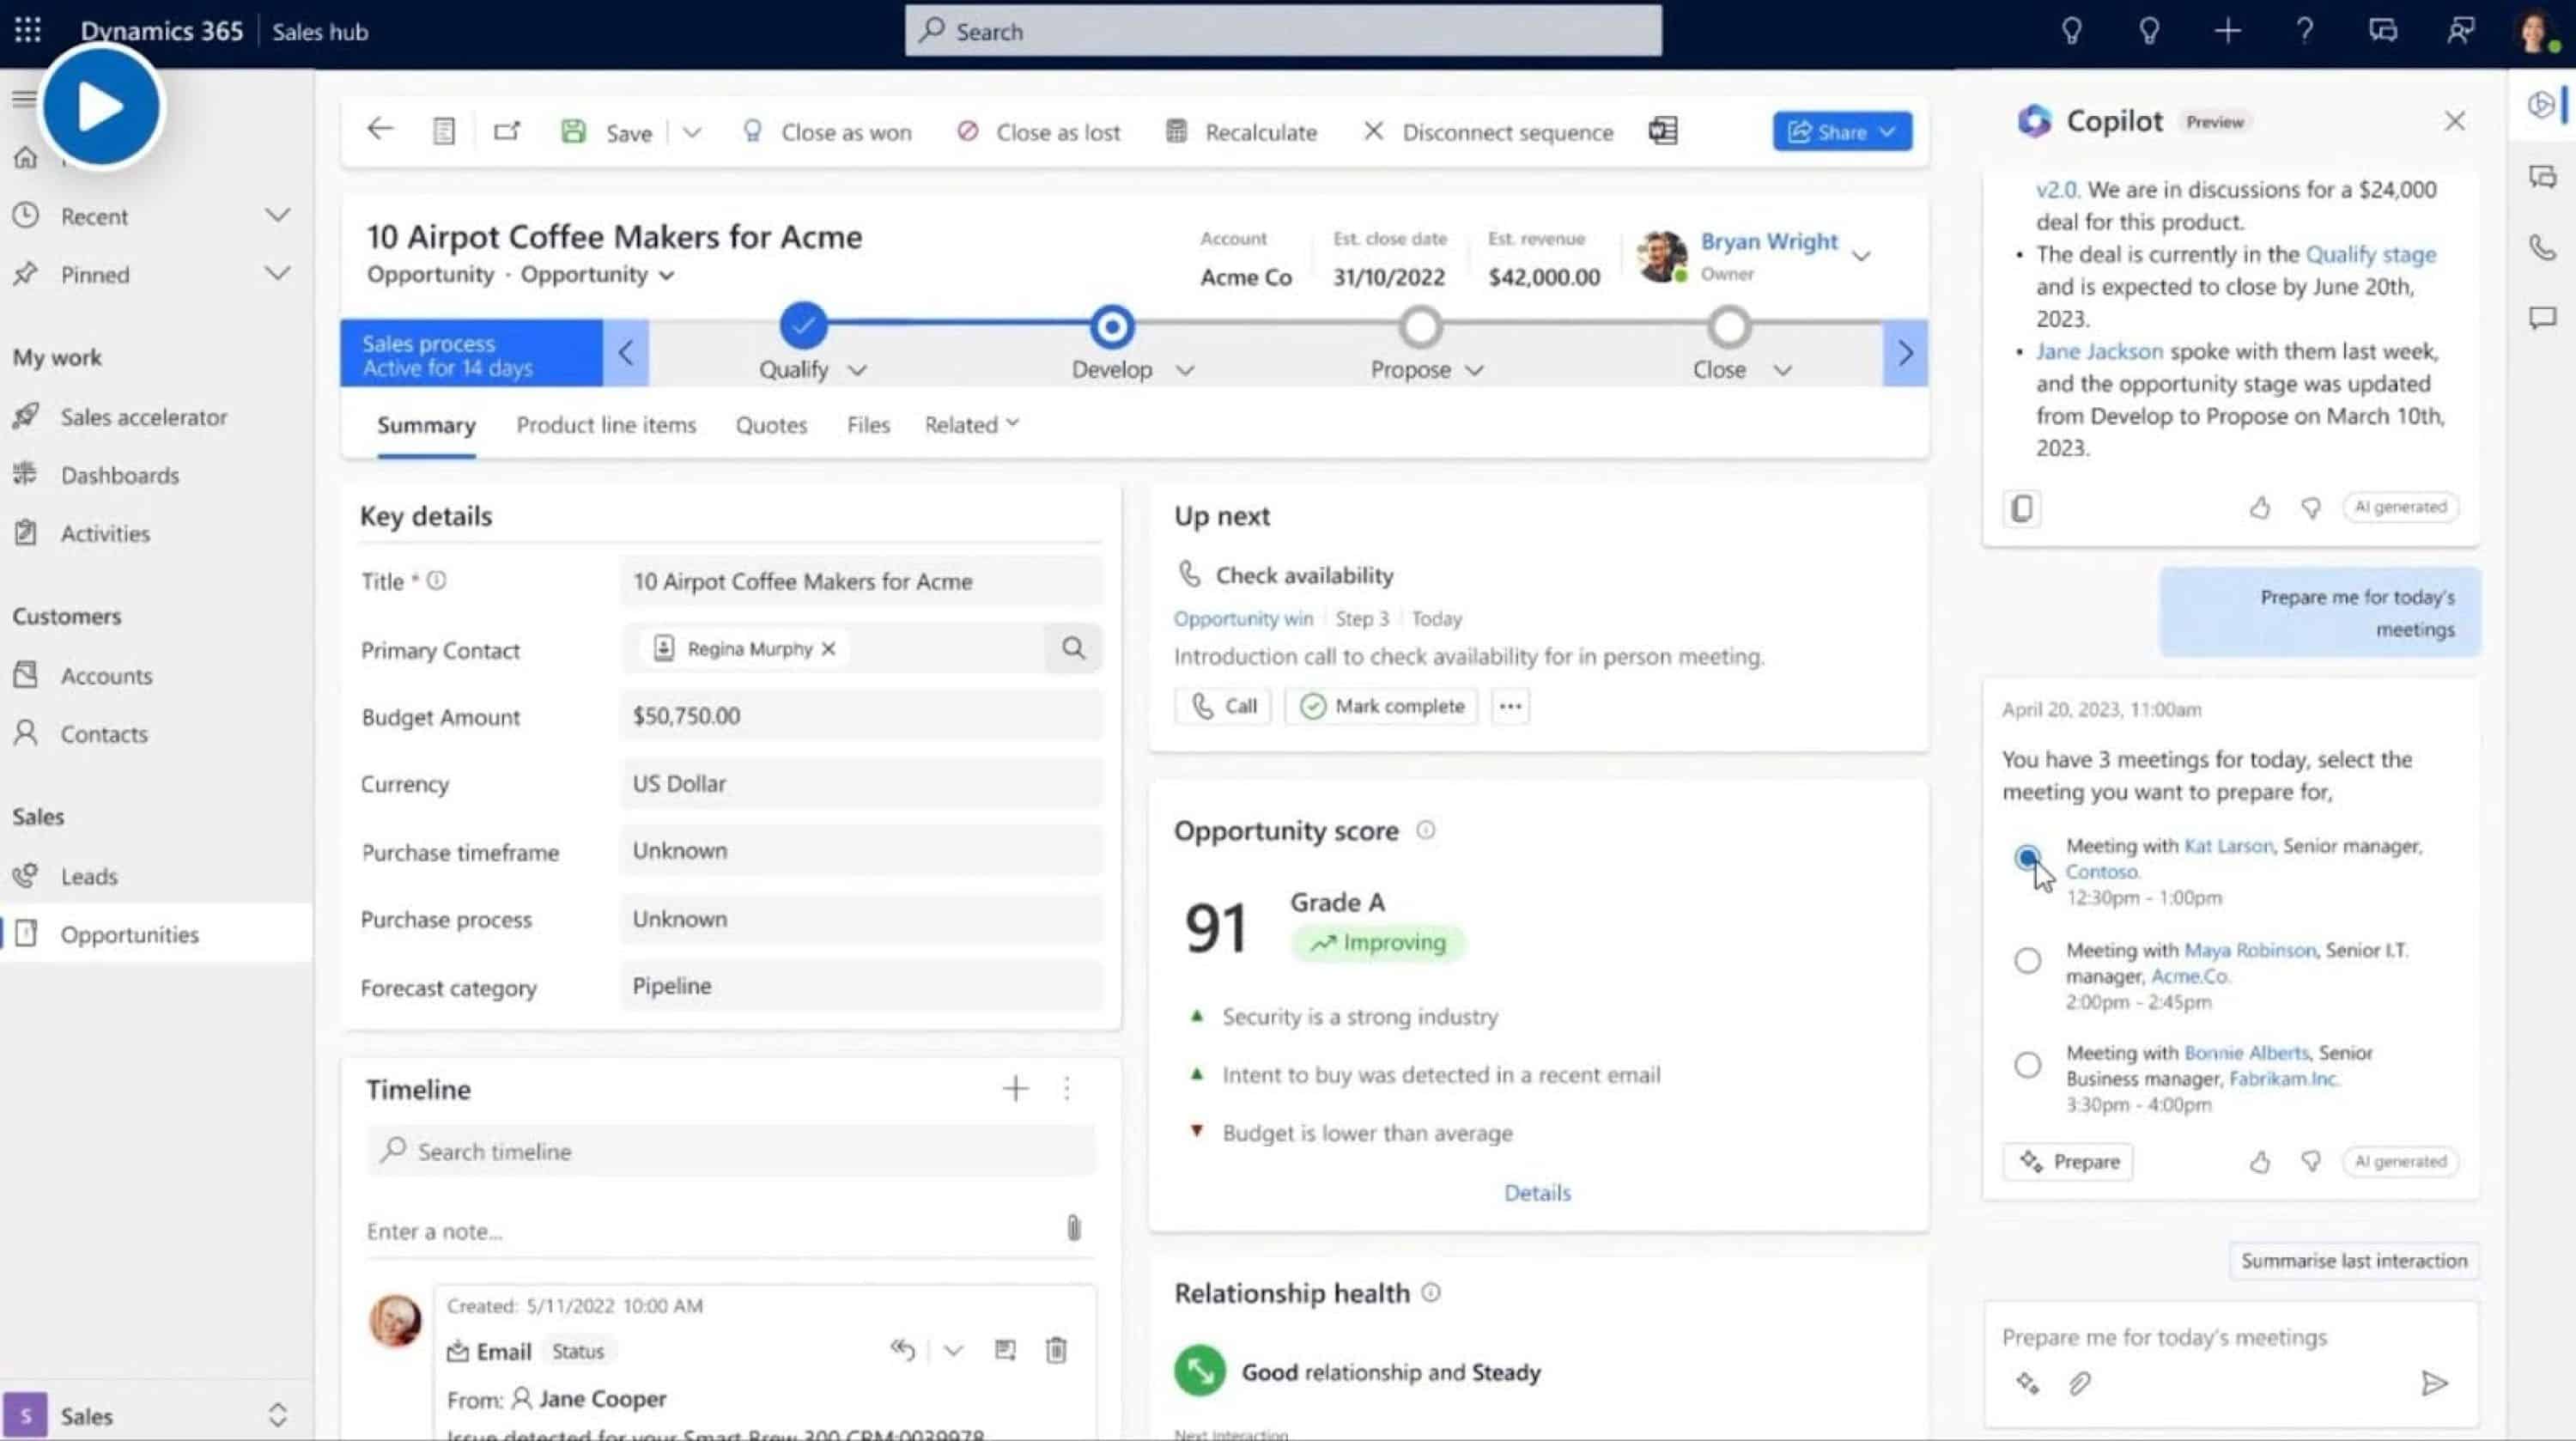Open the app launcher waffle icon
This screenshot has height=1441, width=2576.
pos(28,30)
